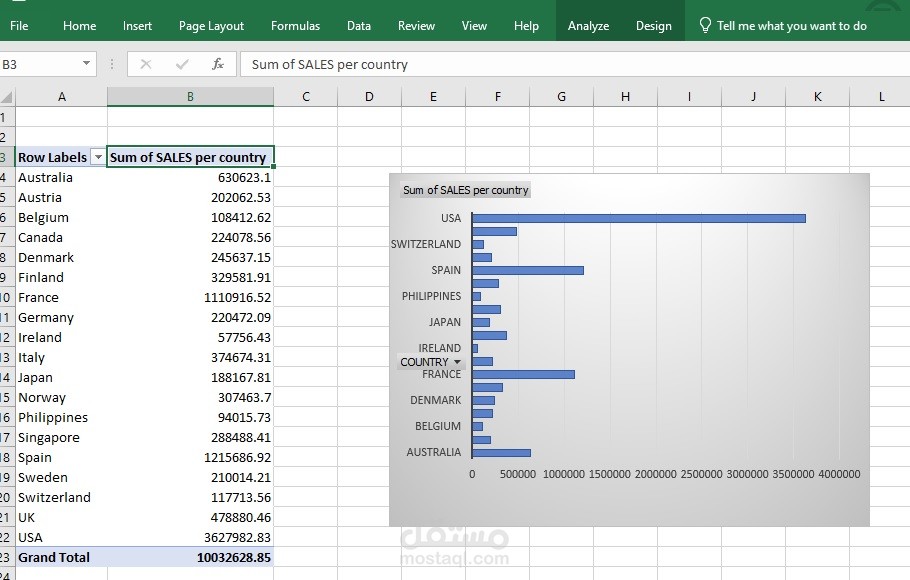910x580 pixels.
Task: Switch to the Formulas tab
Action: (x=295, y=26)
